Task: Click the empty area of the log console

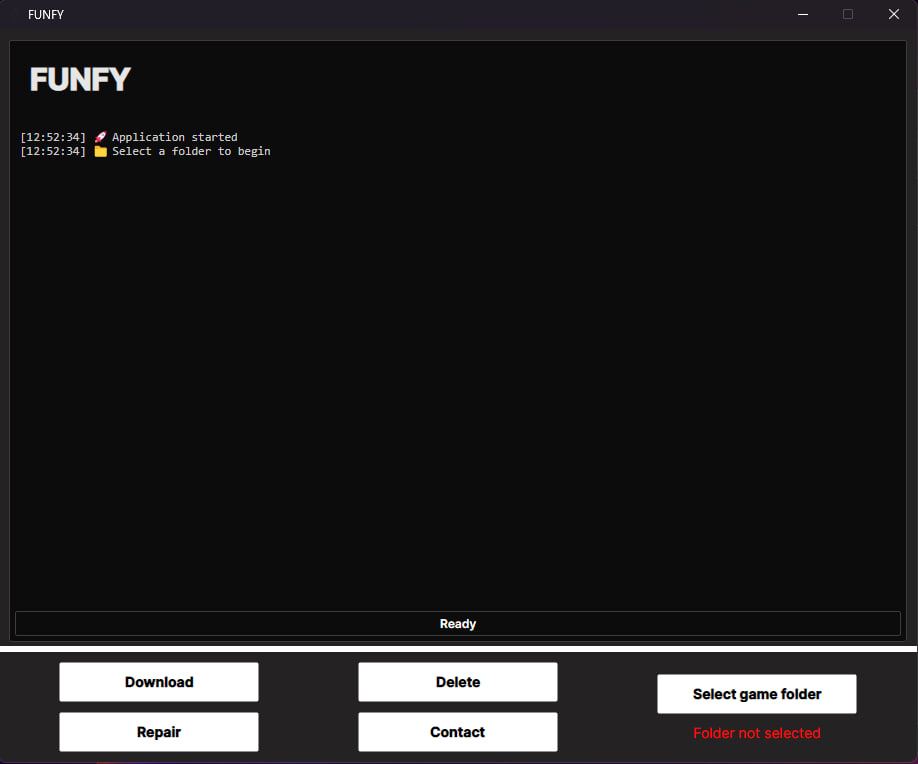Action: [x=458, y=380]
